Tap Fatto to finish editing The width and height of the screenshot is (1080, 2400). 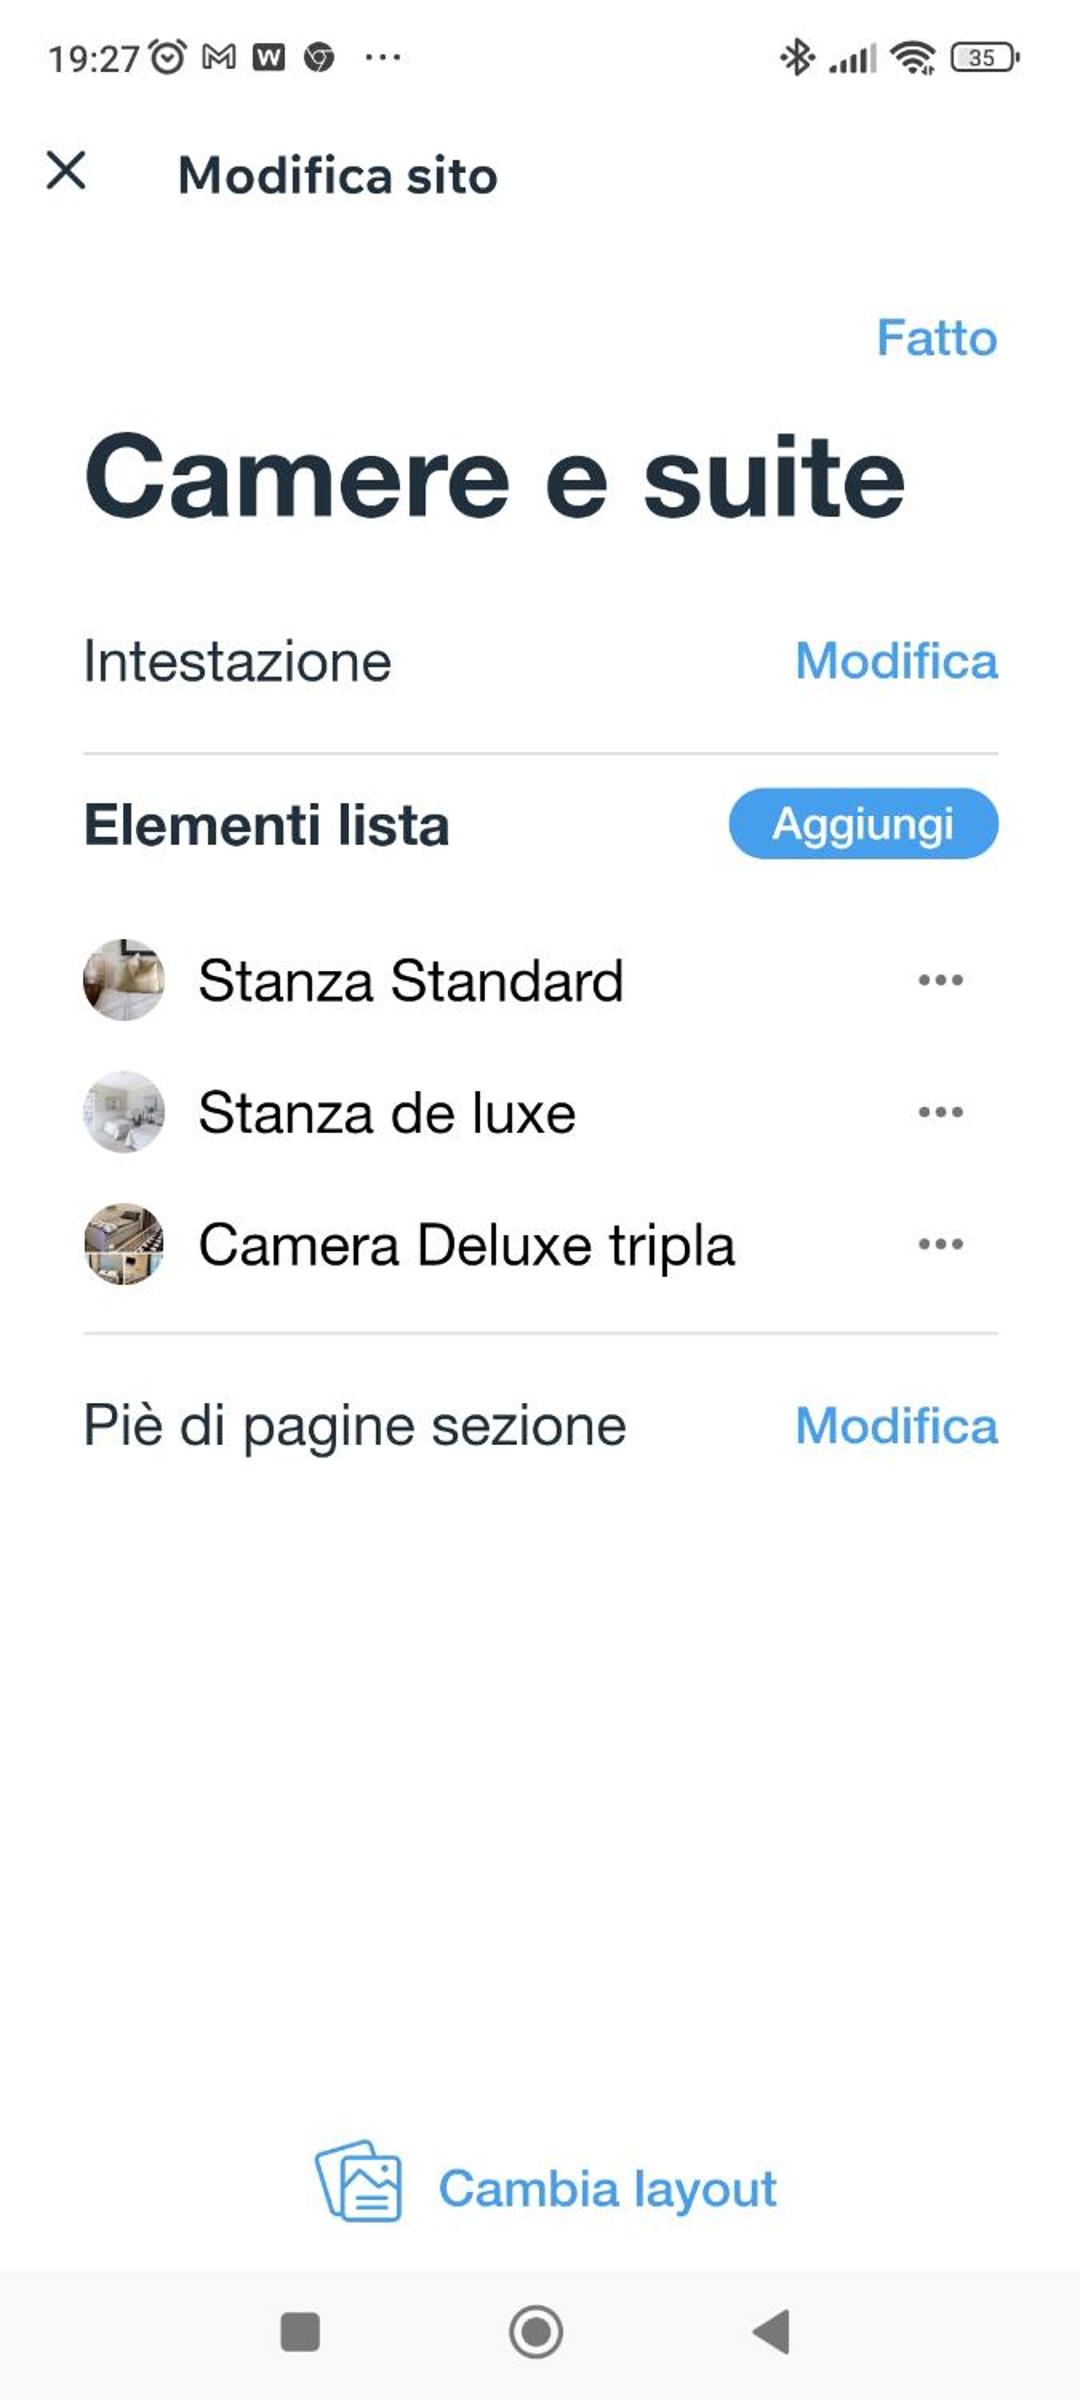tap(937, 338)
